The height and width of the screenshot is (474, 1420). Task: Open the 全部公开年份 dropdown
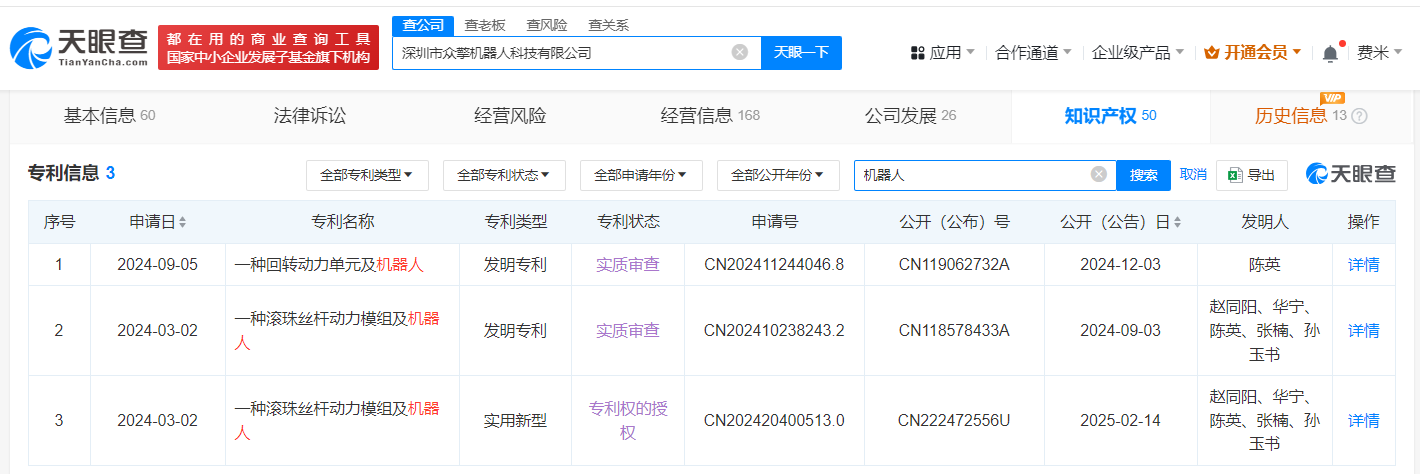pos(777,175)
